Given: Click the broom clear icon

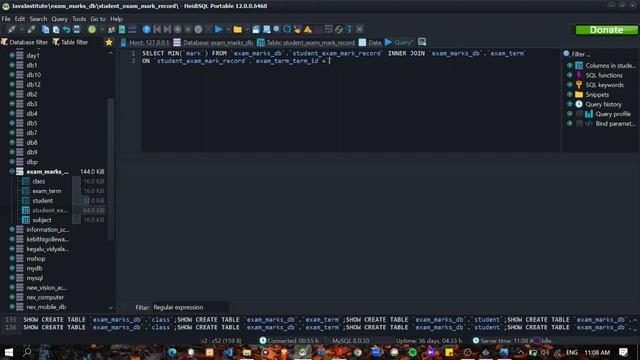Looking at the screenshot, I should coord(298,29).
